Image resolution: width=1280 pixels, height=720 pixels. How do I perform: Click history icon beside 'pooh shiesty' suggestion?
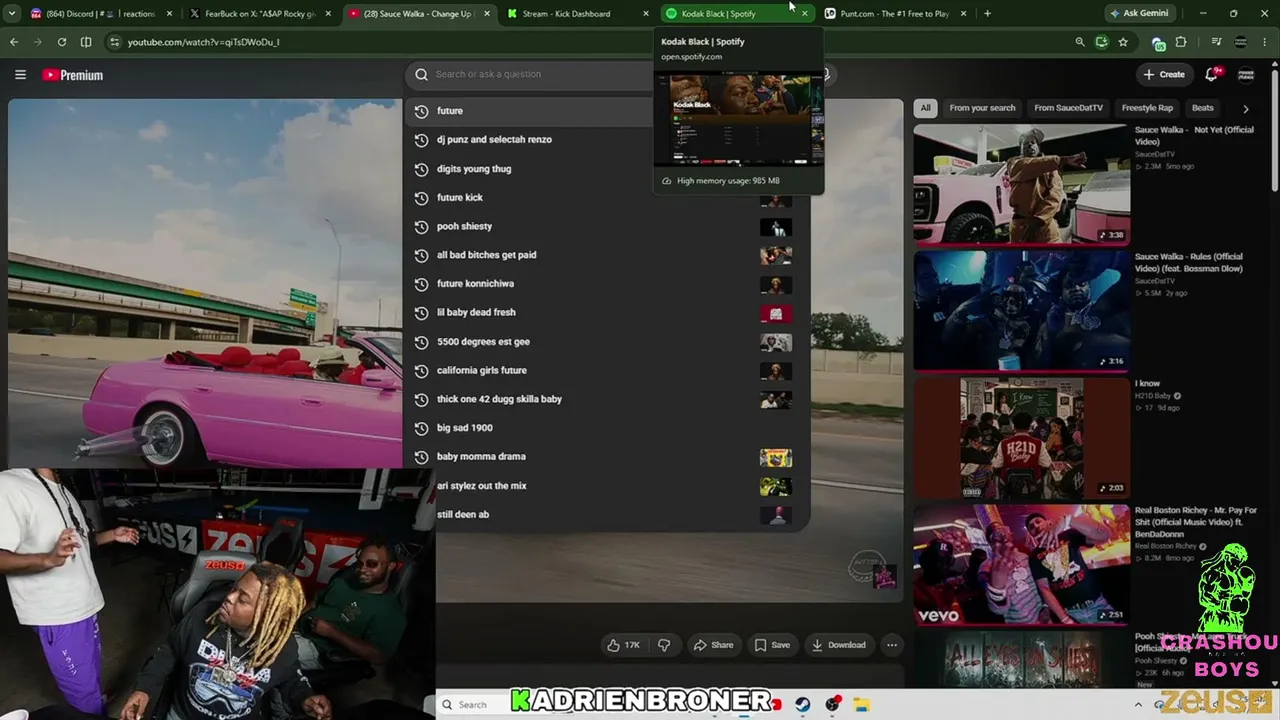pyautogui.click(x=421, y=226)
